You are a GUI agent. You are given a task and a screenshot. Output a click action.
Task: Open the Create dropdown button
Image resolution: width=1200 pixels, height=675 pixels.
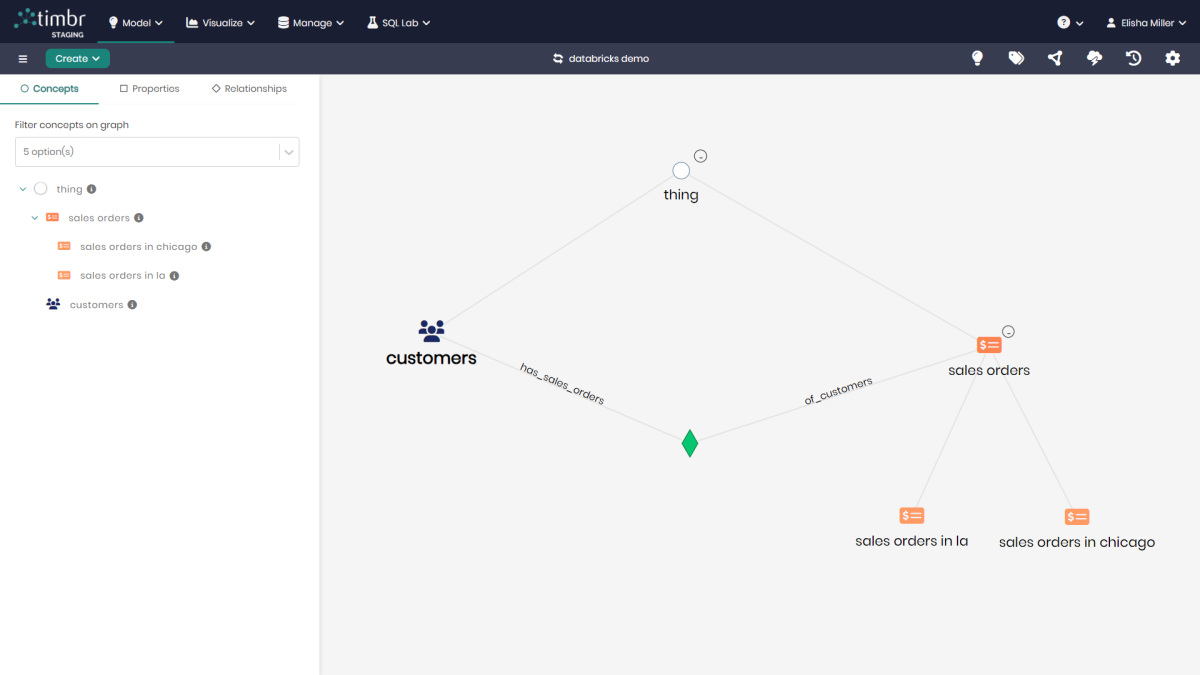tap(77, 59)
